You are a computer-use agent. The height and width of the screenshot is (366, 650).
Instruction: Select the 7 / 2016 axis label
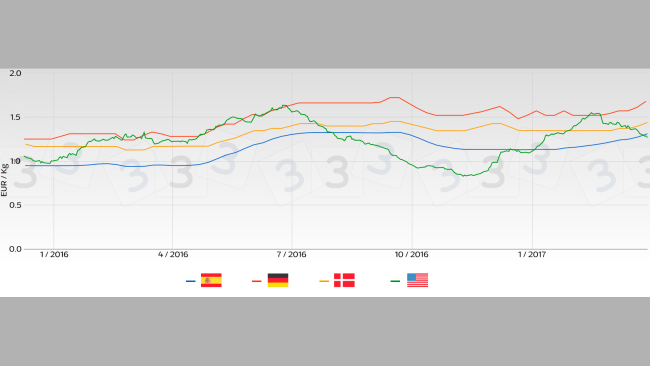click(291, 255)
